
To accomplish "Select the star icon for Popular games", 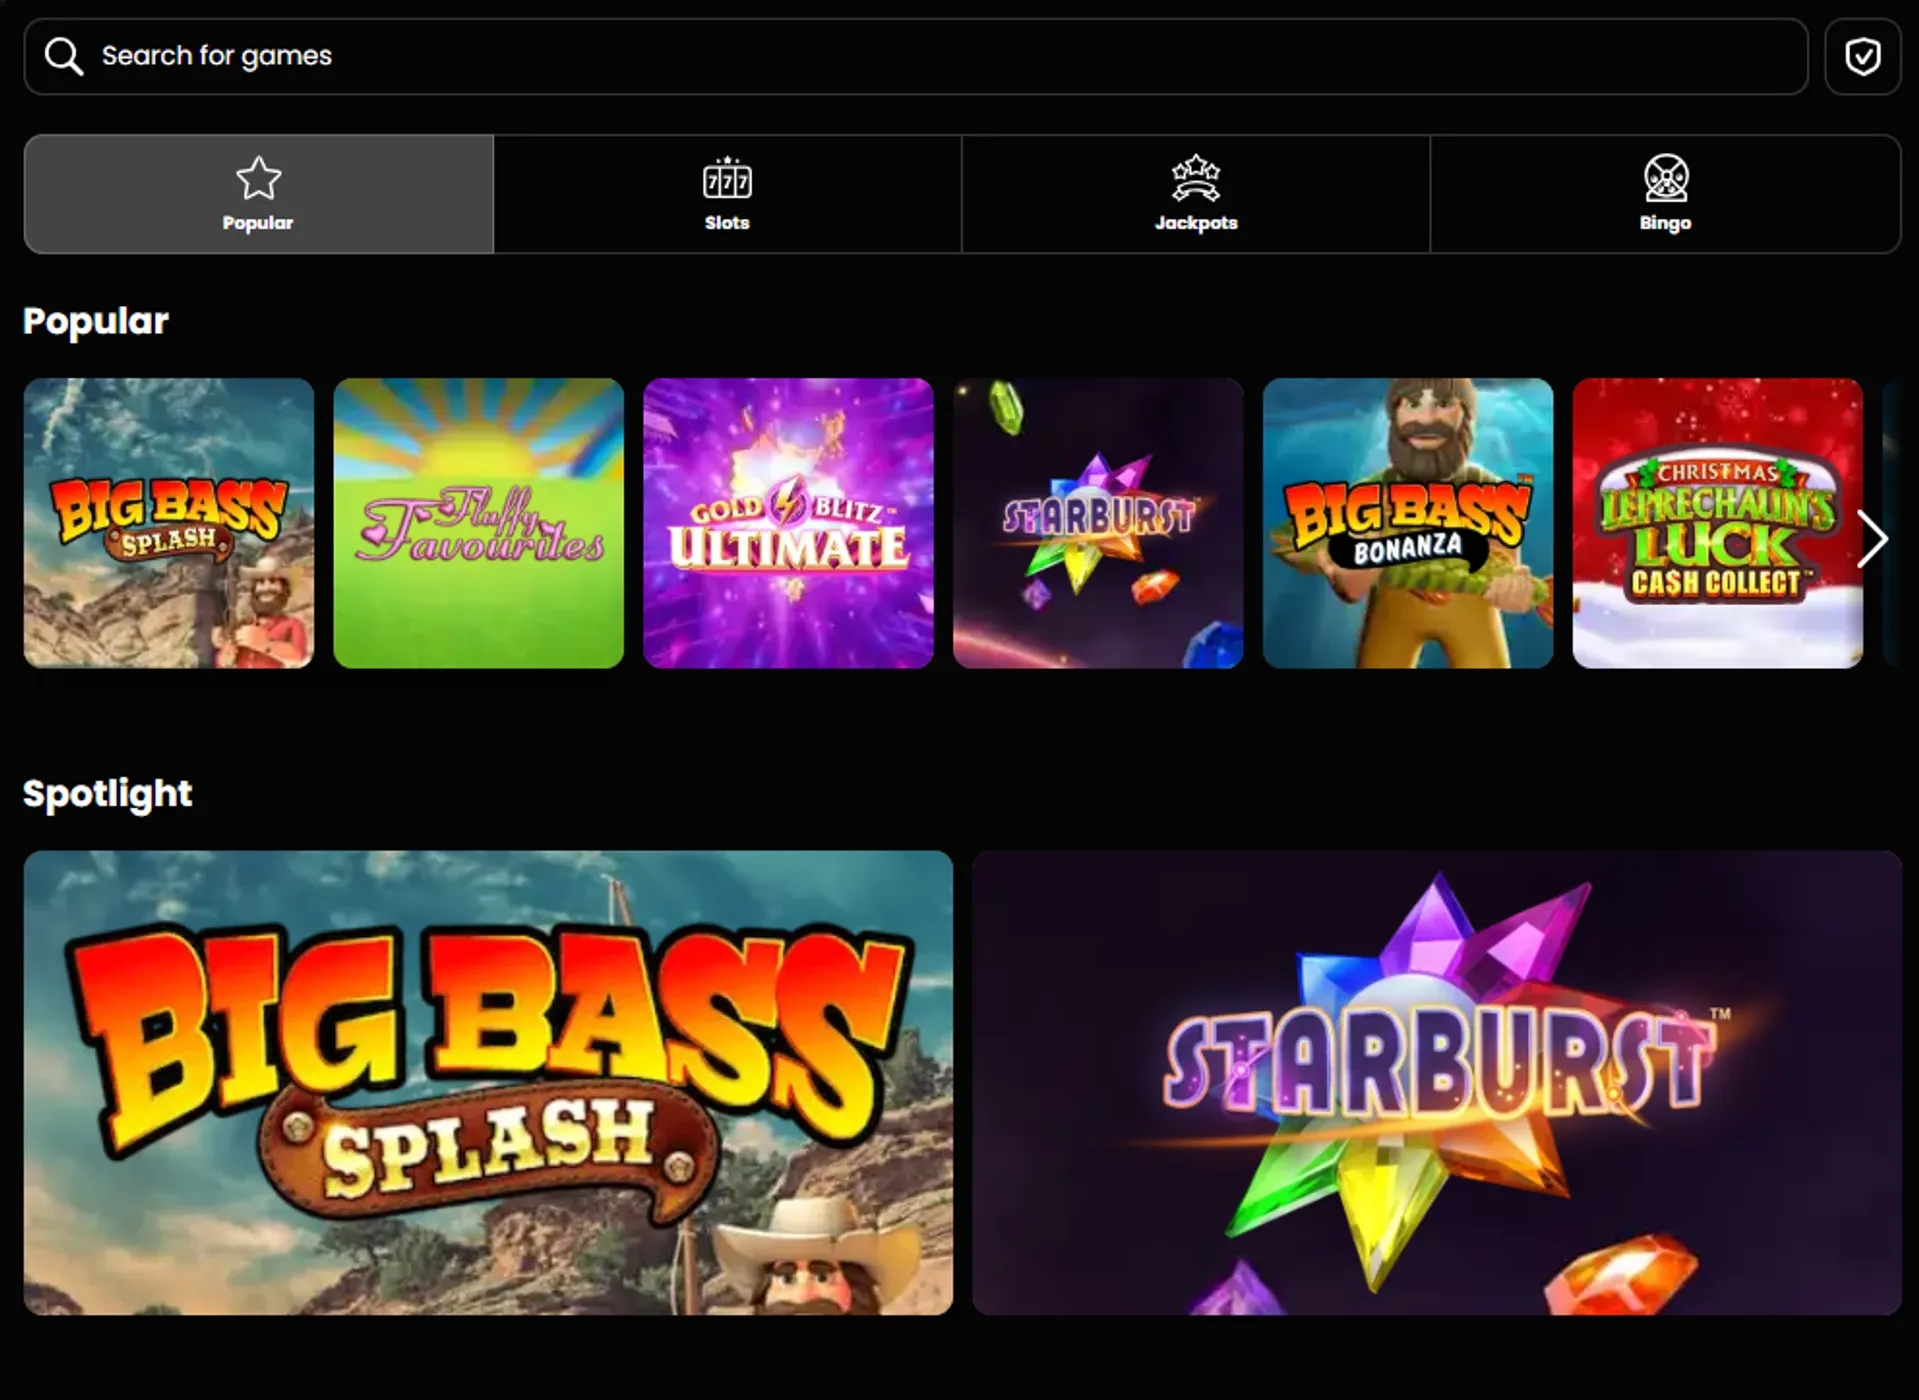I will tap(258, 178).
